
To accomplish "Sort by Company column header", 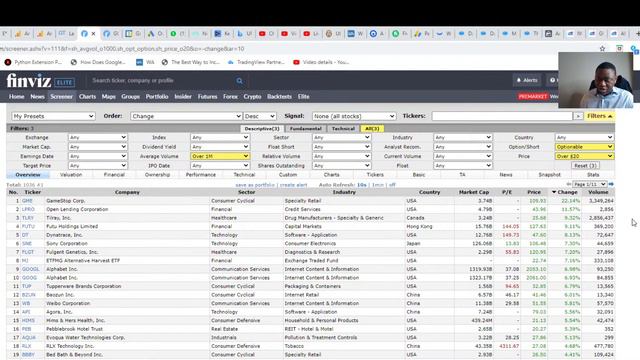I will [127, 192].
